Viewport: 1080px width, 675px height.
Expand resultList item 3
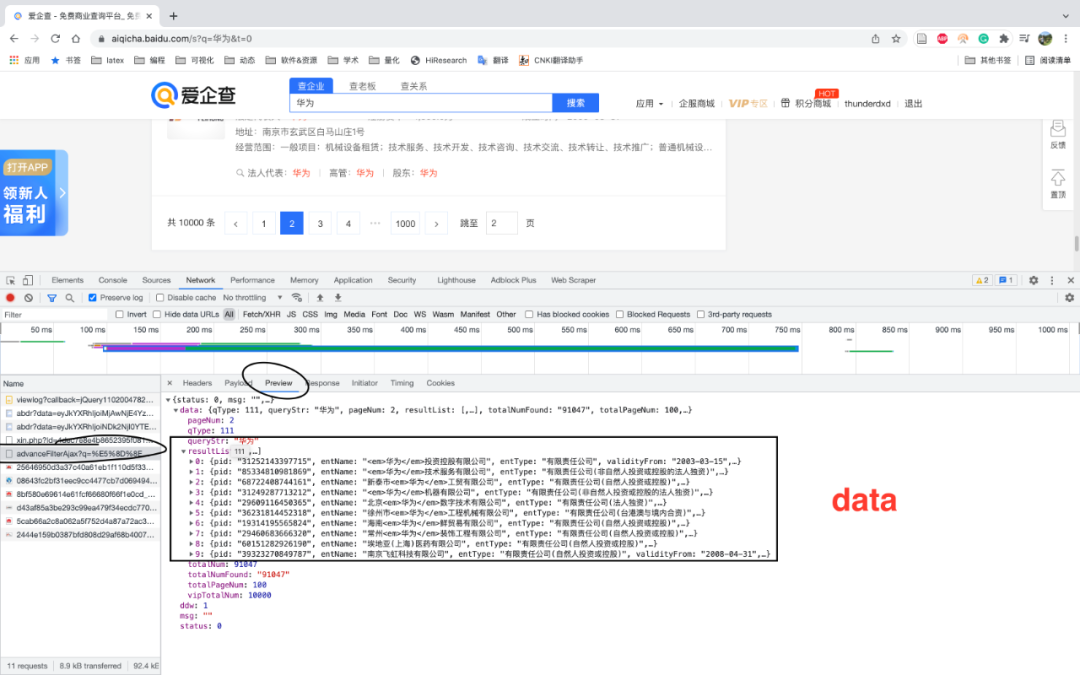191,492
